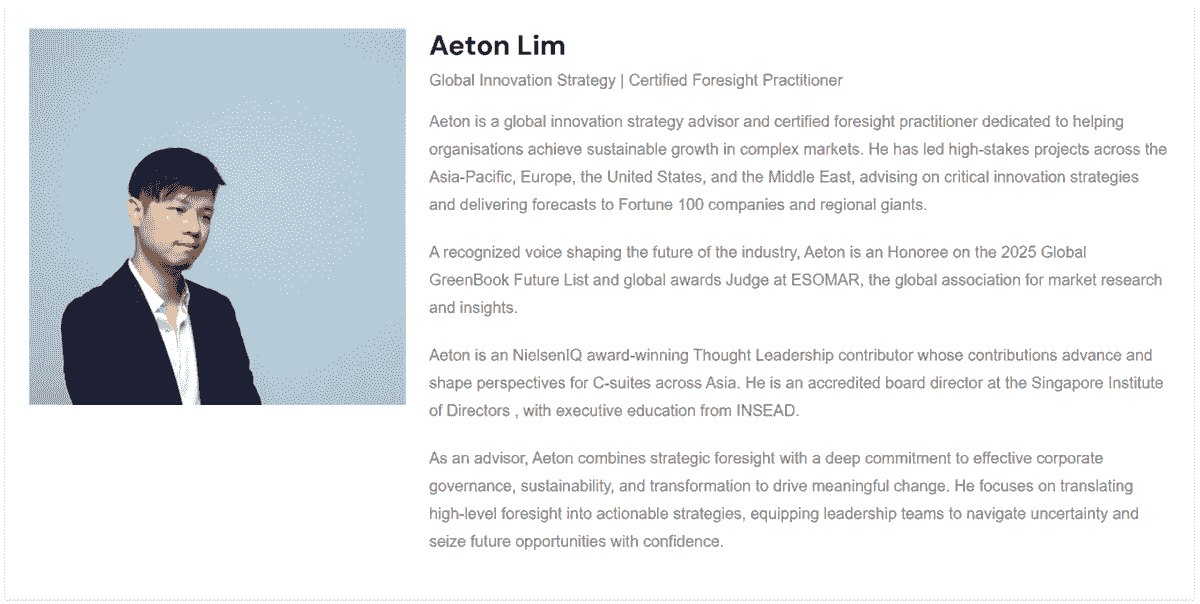Click the 'Singapore Institute of Directors' mention
Viewport: 1200px width, 604px height.
796,397
